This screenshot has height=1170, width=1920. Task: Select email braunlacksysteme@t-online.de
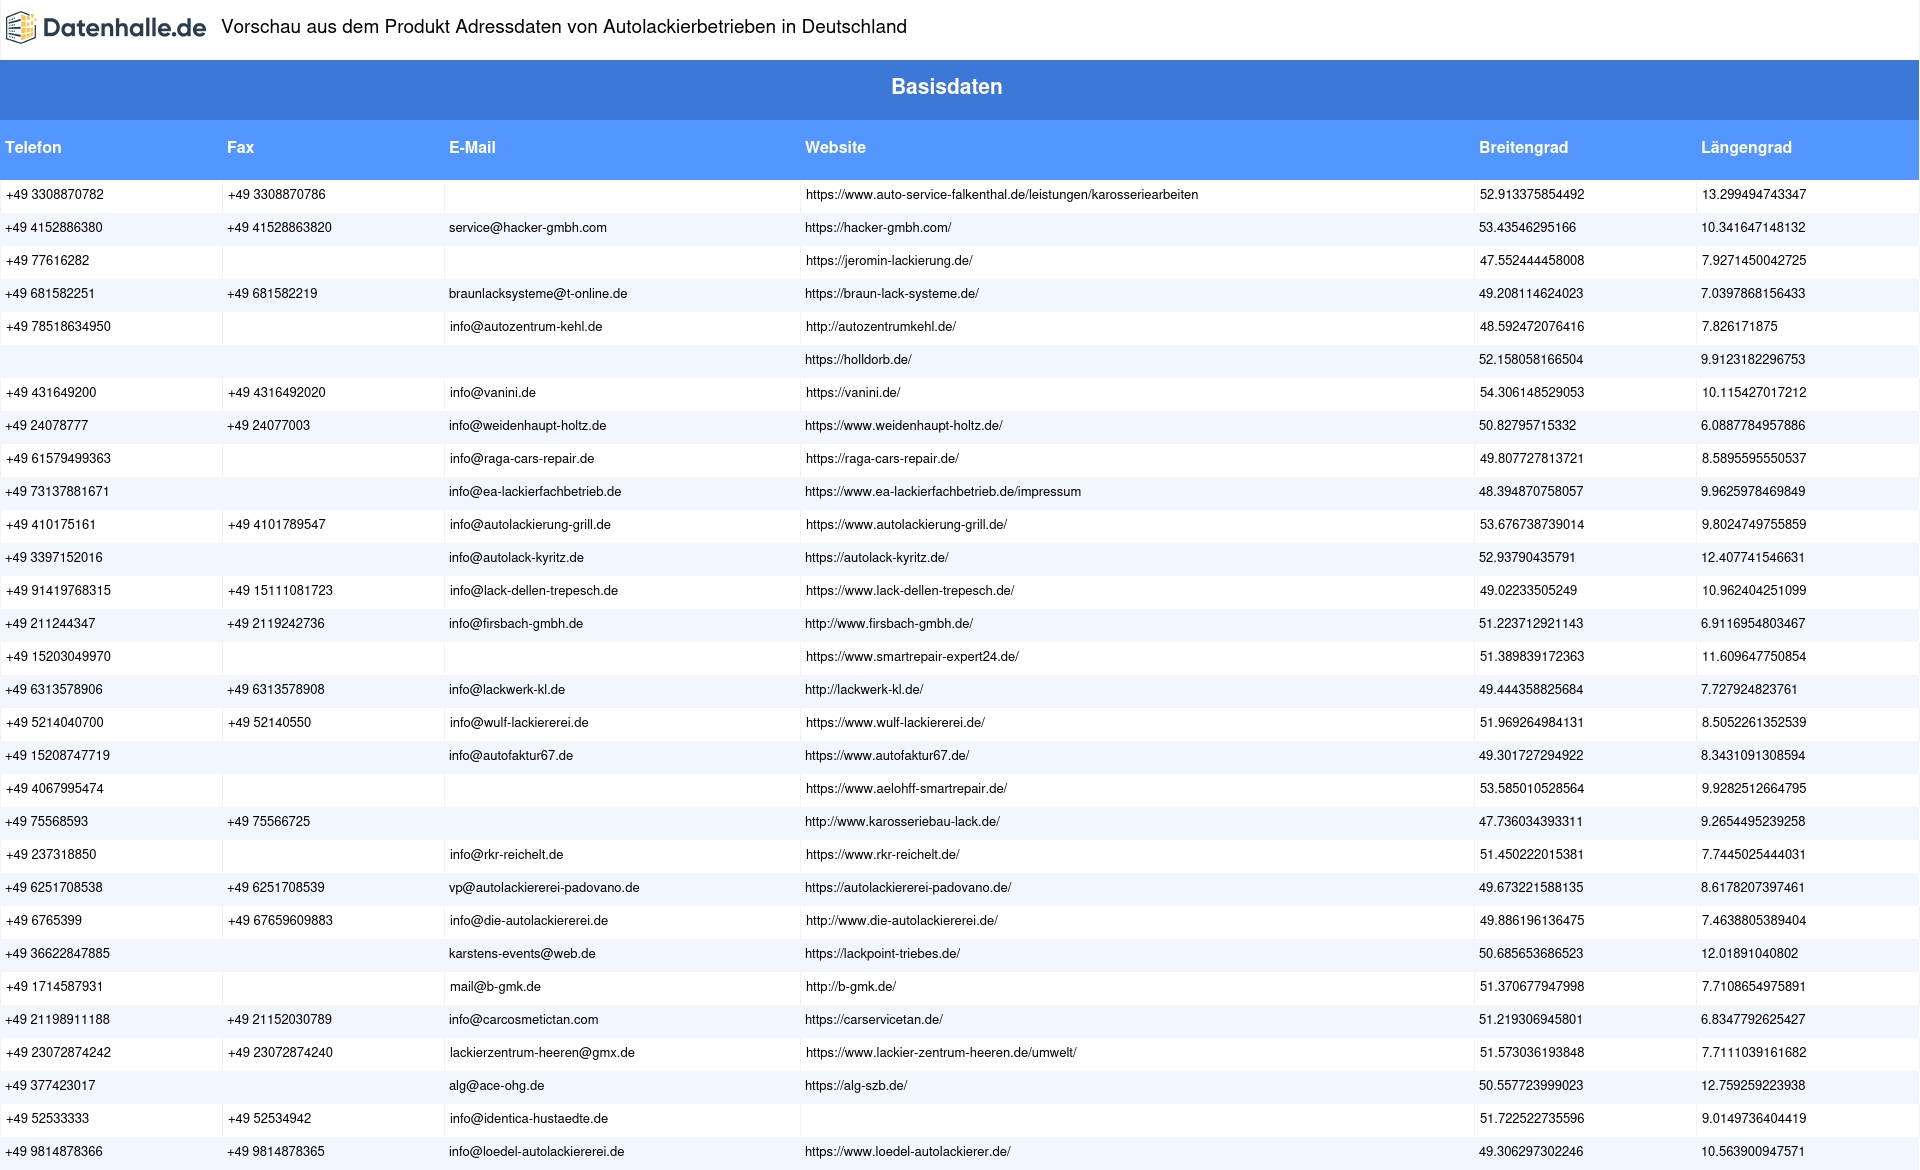[538, 294]
